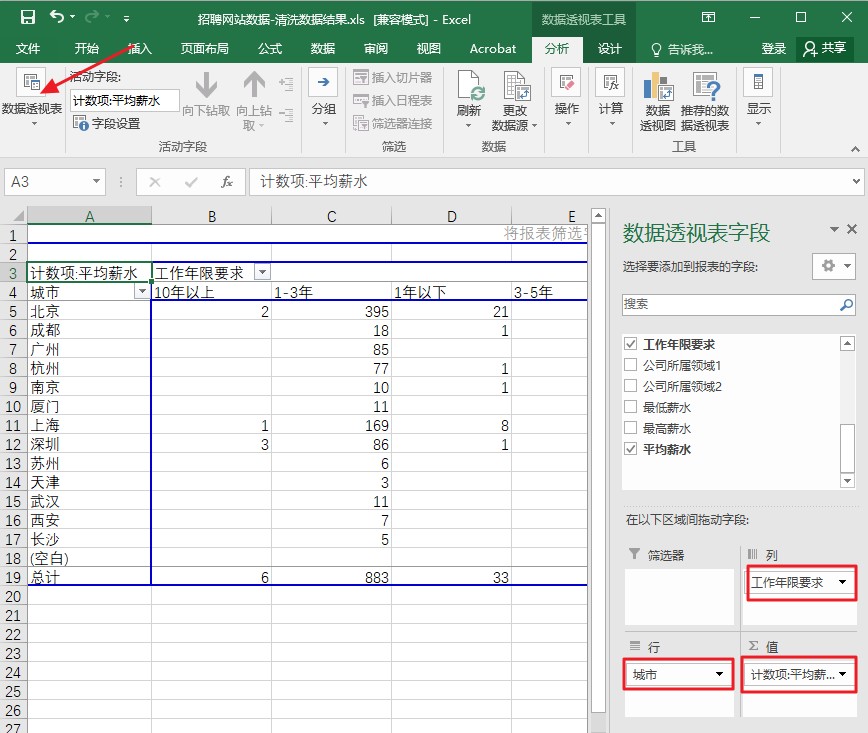This screenshot has width=868, height=733.
Task: Uncheck the 工作年限要求 field checkbox
Action: (631, 344)
